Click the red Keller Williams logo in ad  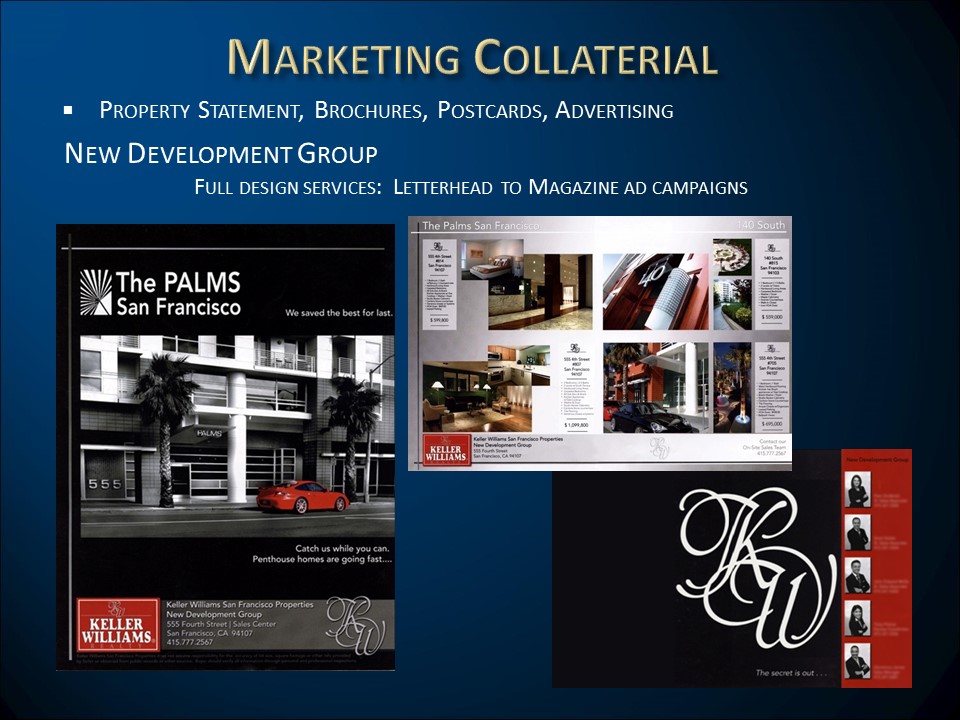118,625
